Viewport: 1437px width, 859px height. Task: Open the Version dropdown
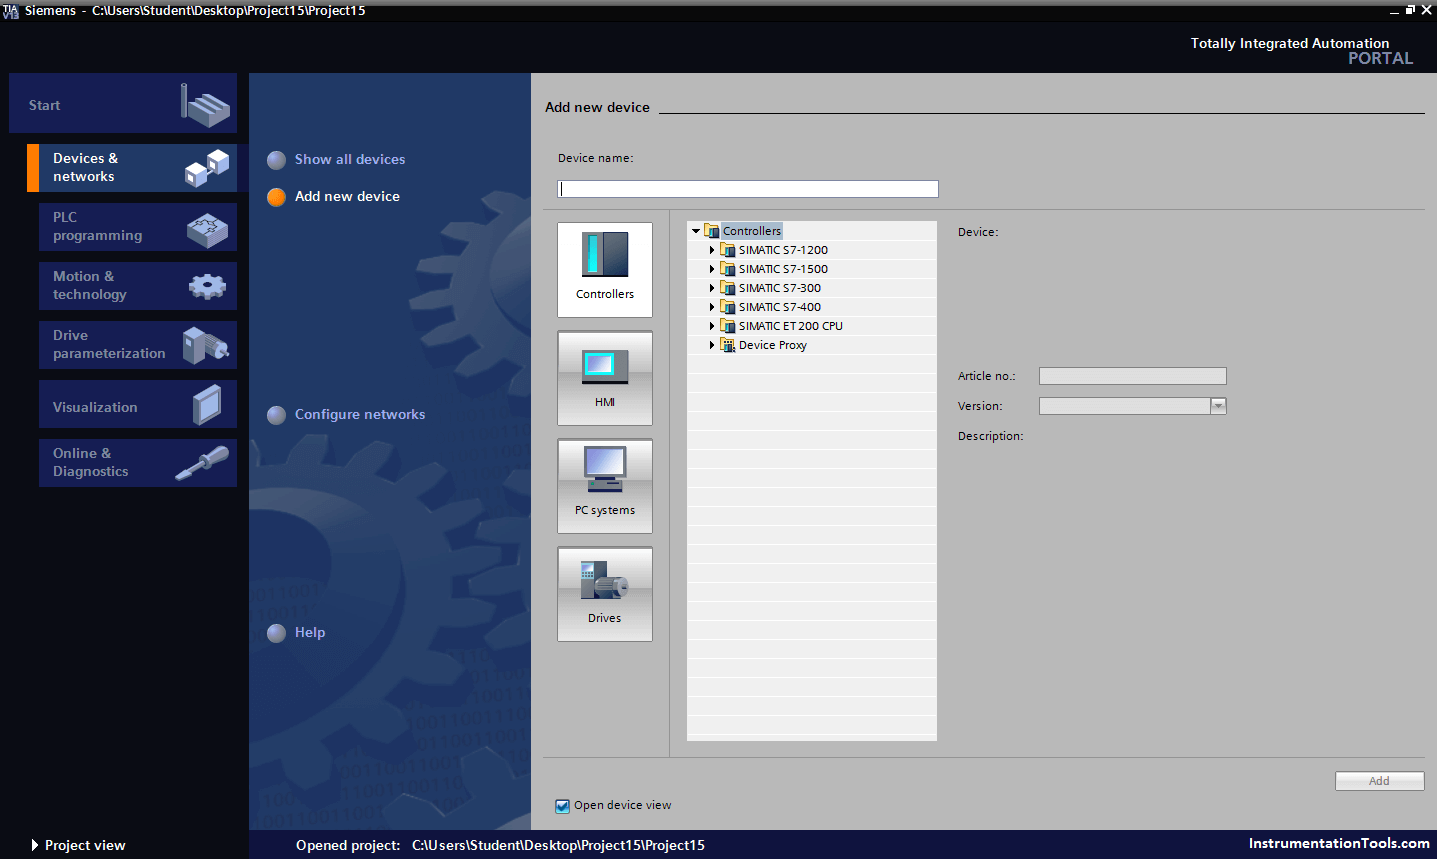coord(1218,406)
